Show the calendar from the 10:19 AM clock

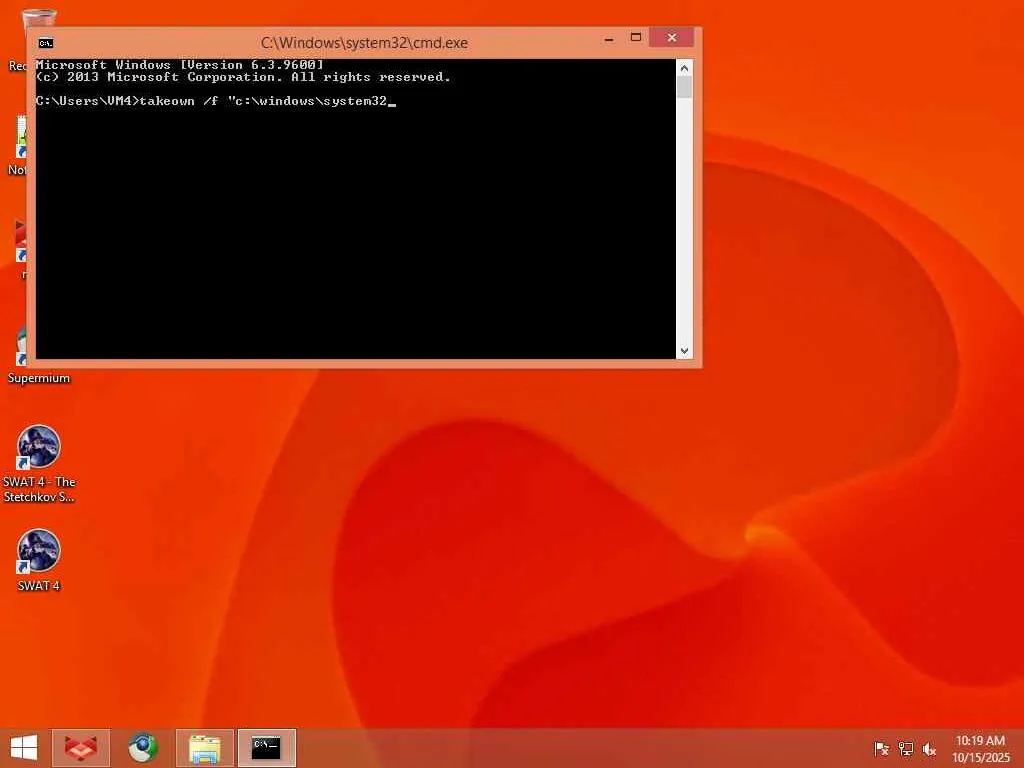click(980, 748)
